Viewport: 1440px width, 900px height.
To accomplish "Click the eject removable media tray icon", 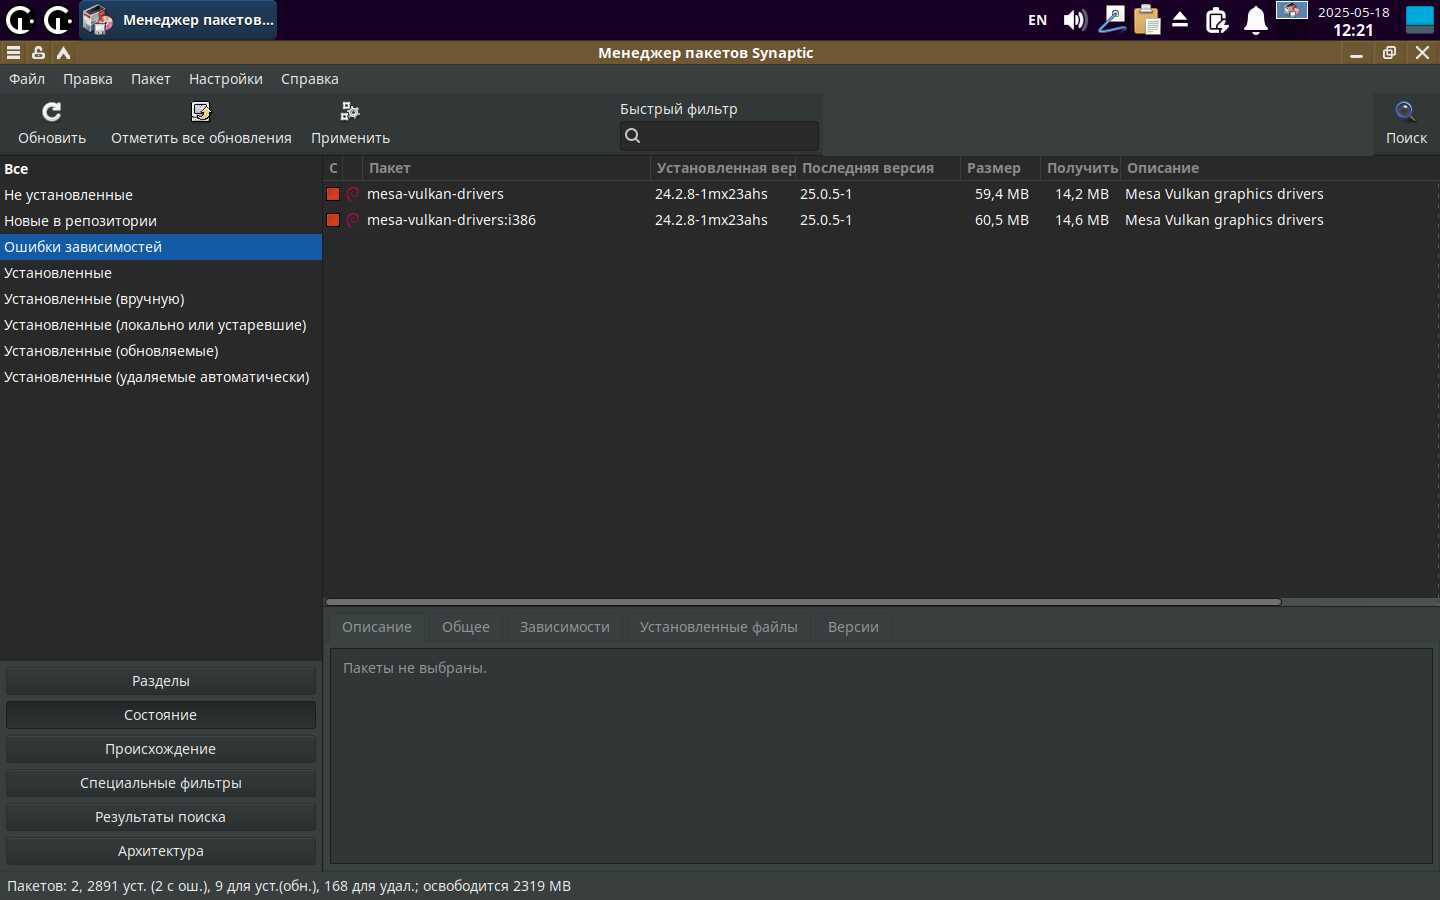I will (1180, 20).
